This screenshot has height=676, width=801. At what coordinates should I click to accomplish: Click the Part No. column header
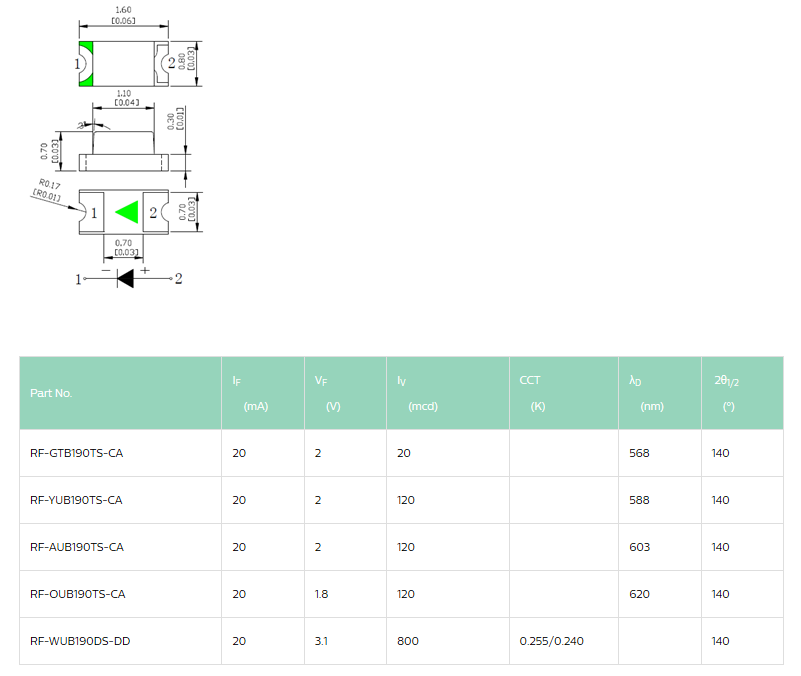point(51,393)
